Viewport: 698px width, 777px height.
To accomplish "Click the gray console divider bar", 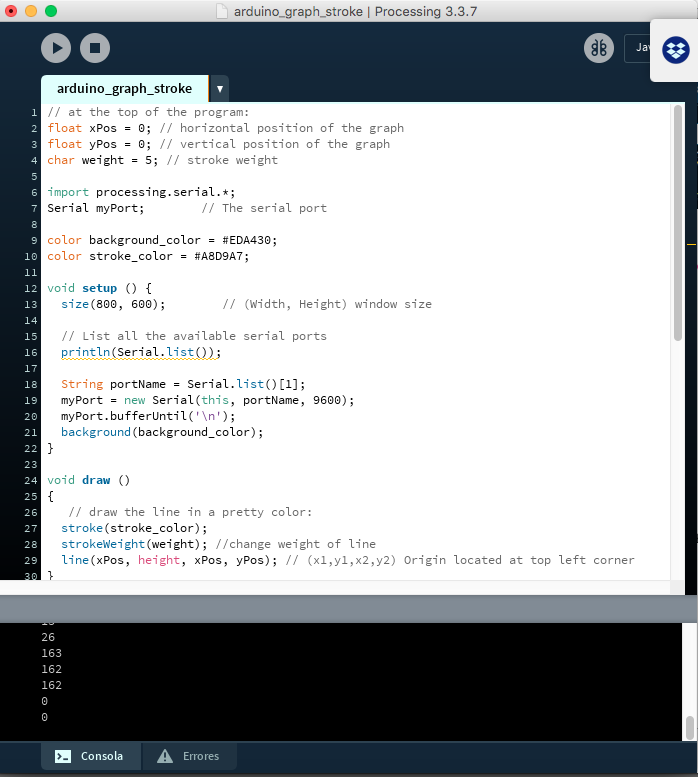I will point(349,609).
